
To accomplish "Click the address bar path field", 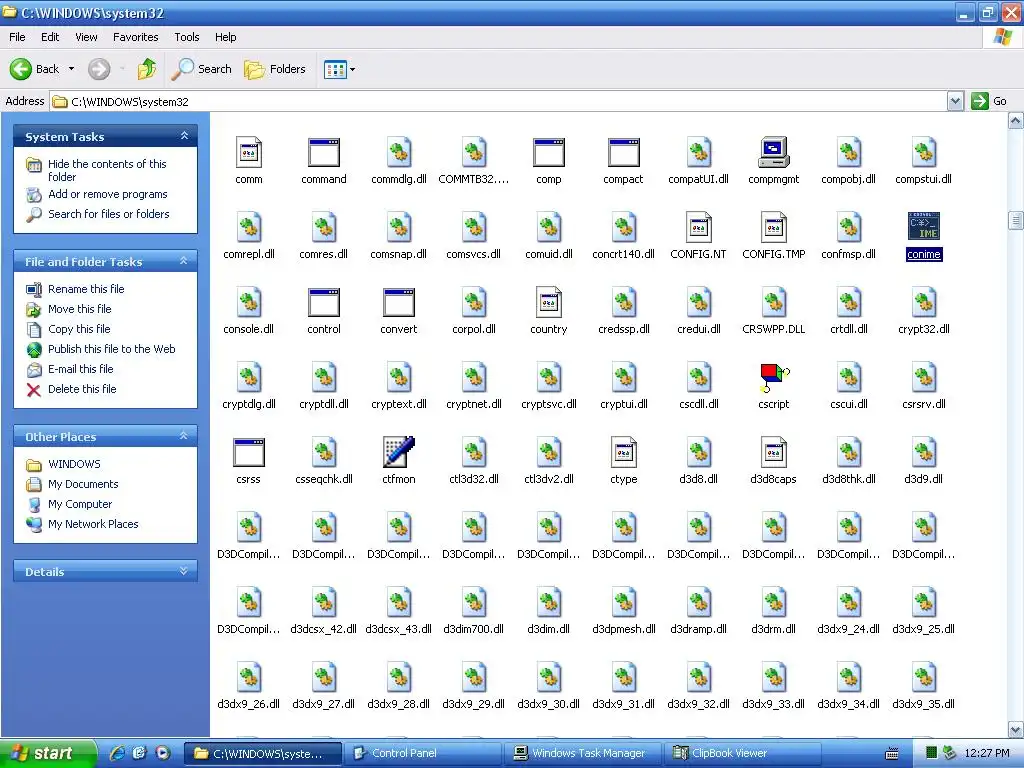I will (500, 101).
